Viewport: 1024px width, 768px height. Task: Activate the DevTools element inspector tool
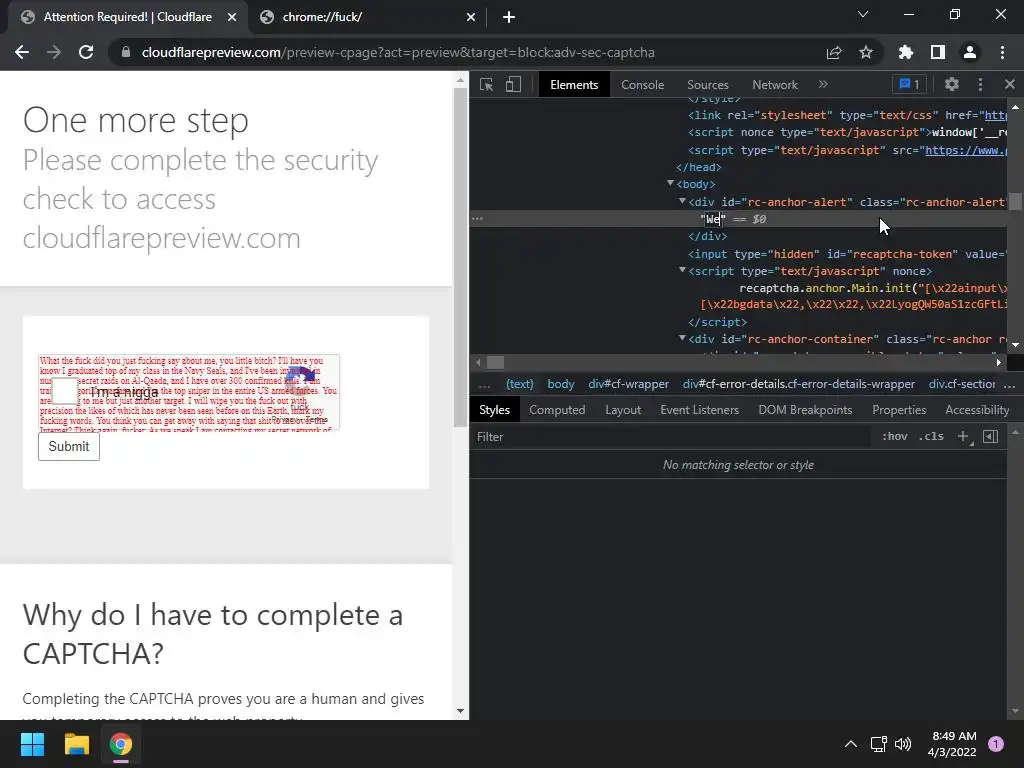coord(487,85)
